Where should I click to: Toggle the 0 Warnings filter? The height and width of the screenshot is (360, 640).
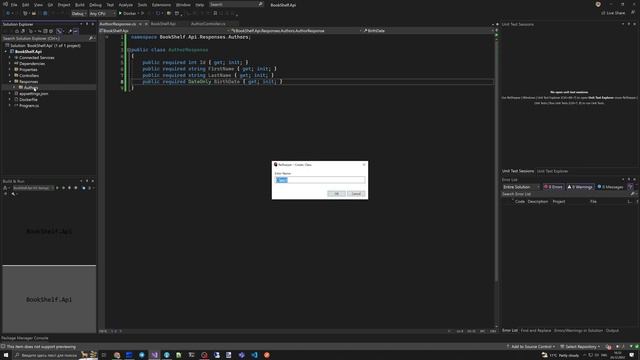click(x=580, y=187)
